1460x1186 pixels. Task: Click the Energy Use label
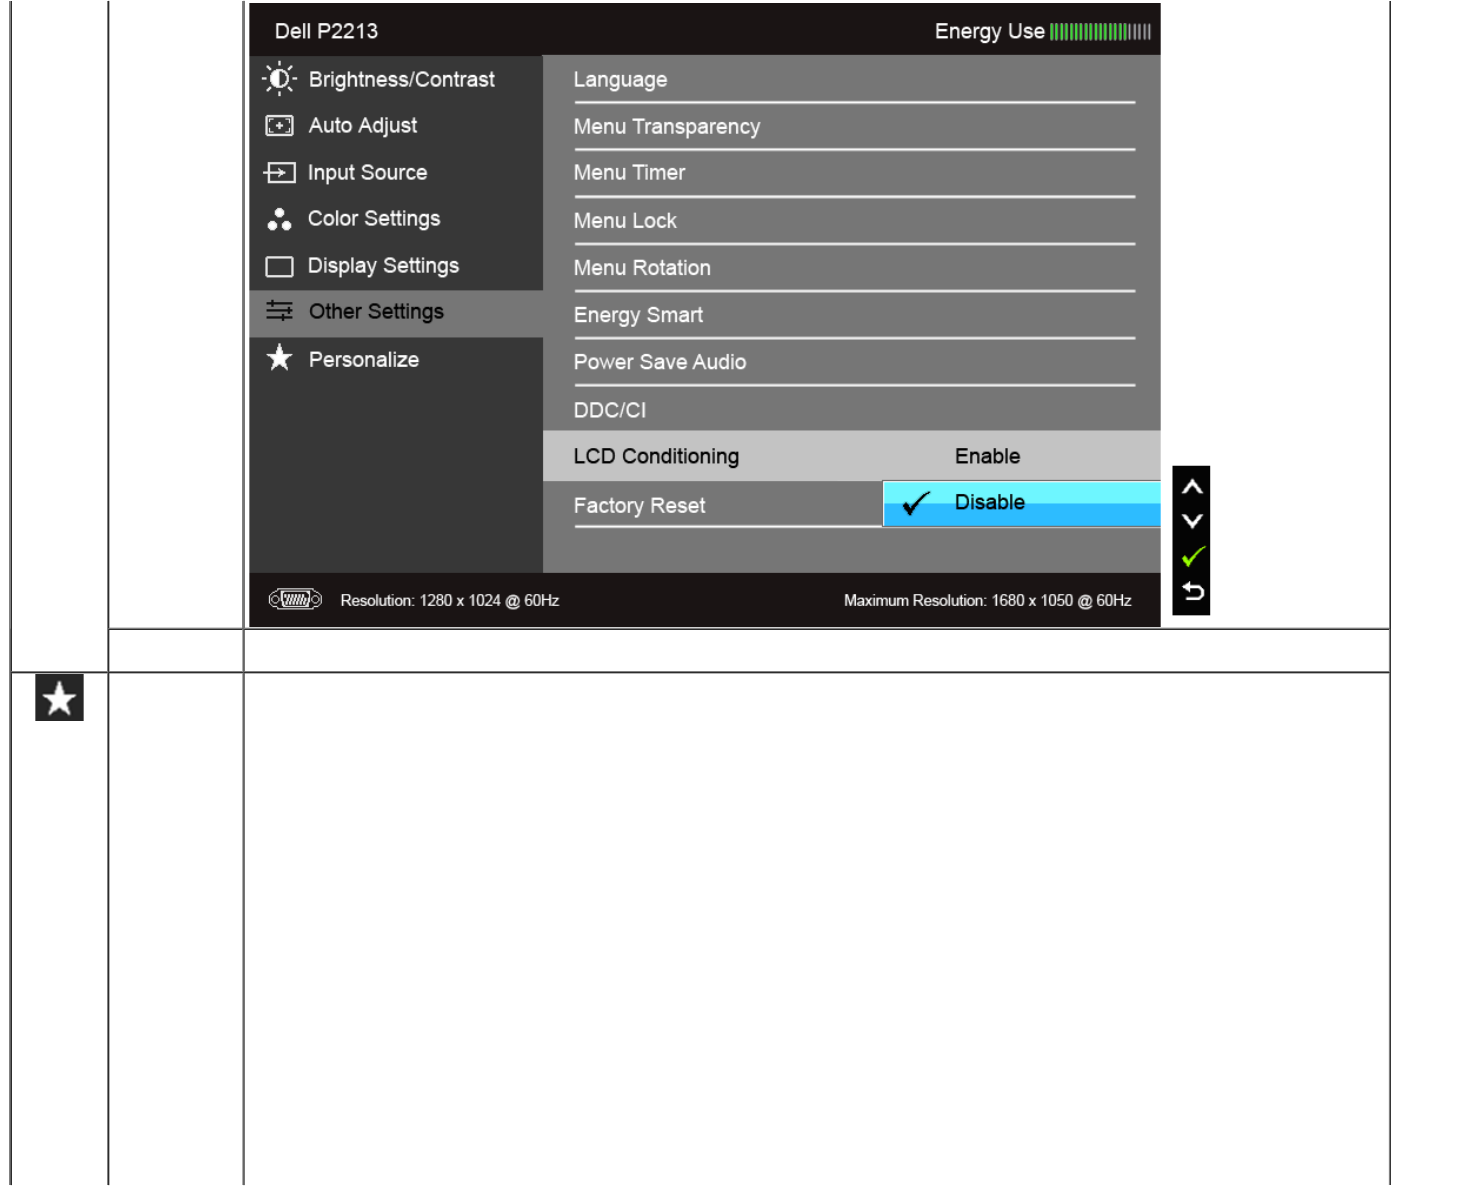pyautogui.click(x=989, y=31)
